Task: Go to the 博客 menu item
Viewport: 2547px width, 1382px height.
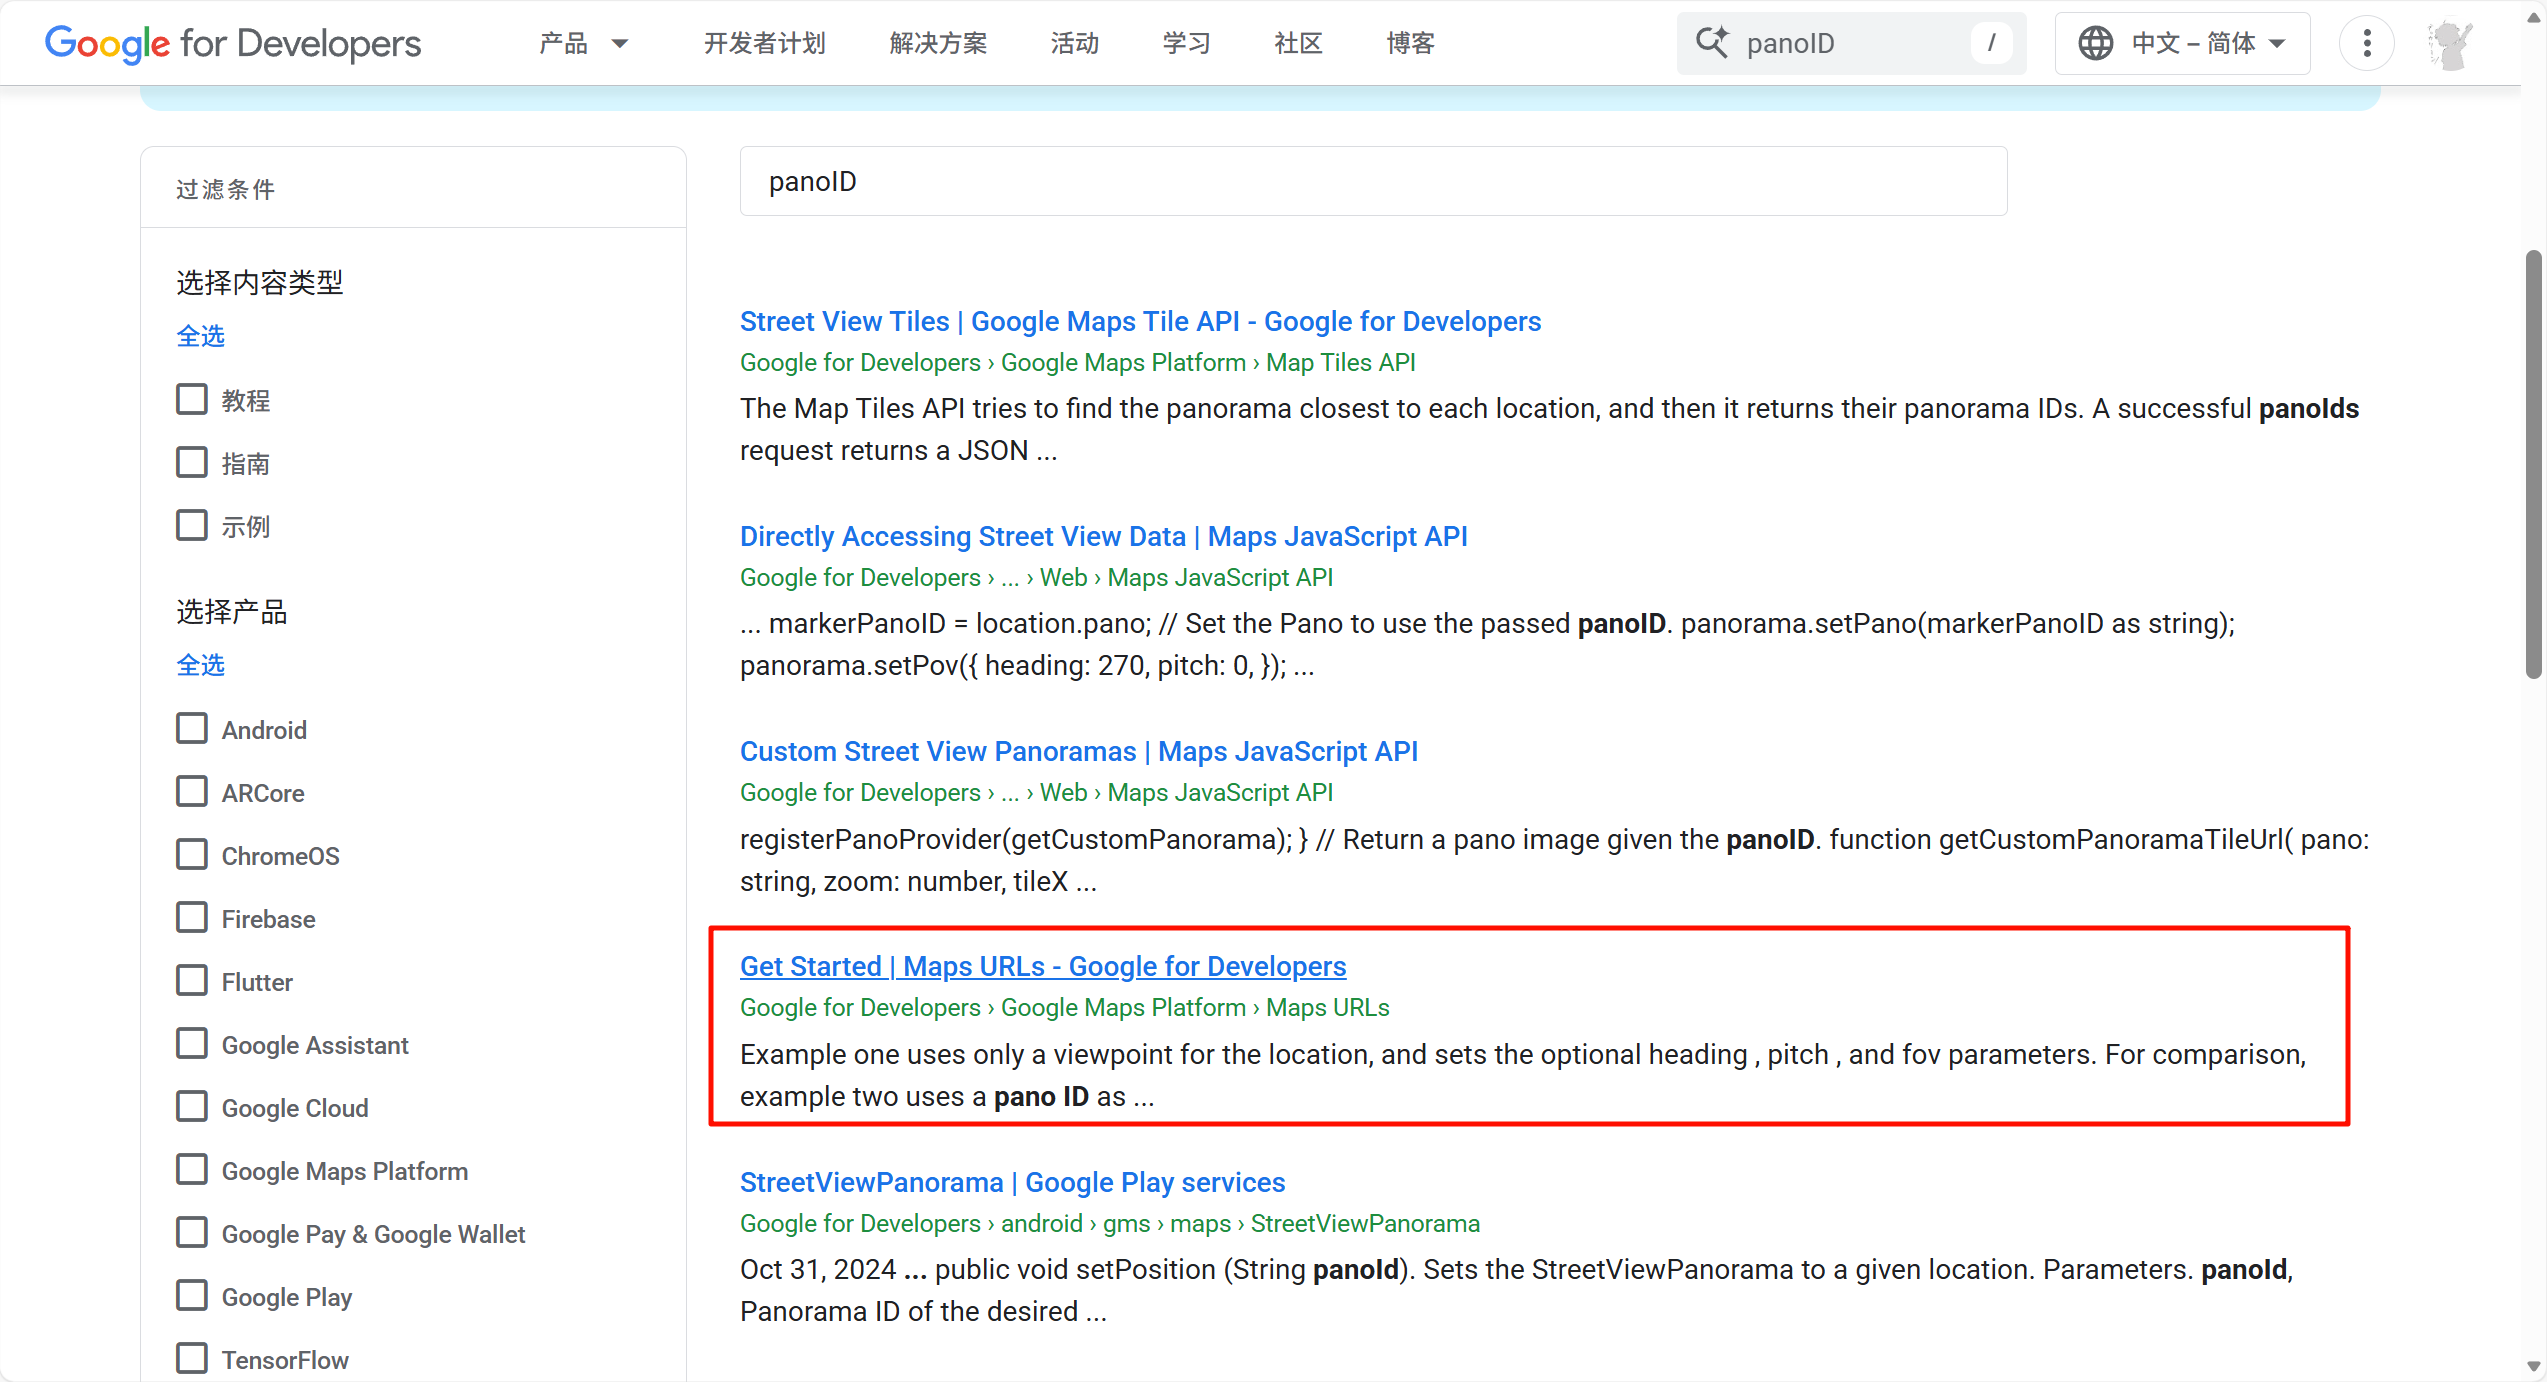Action: [1410, 43]
